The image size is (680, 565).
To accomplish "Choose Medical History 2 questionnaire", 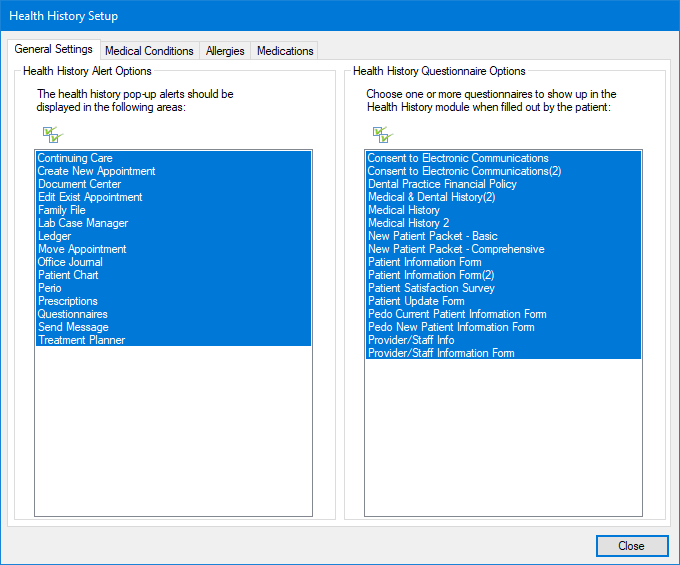I will point(408,223).
